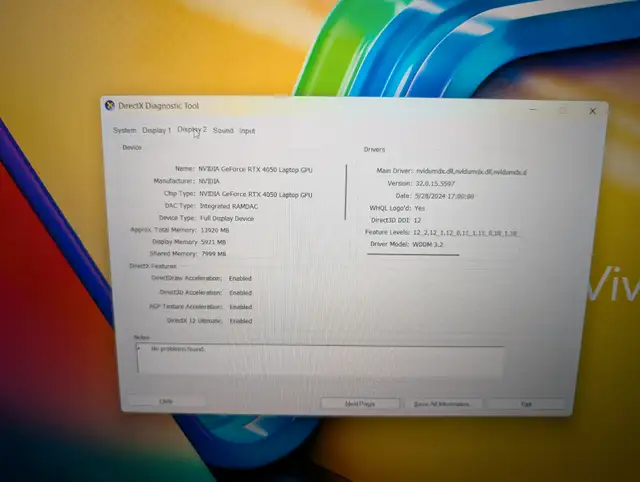Open the Sound tab
The image size is (640, 482).
tap(223, 131)
